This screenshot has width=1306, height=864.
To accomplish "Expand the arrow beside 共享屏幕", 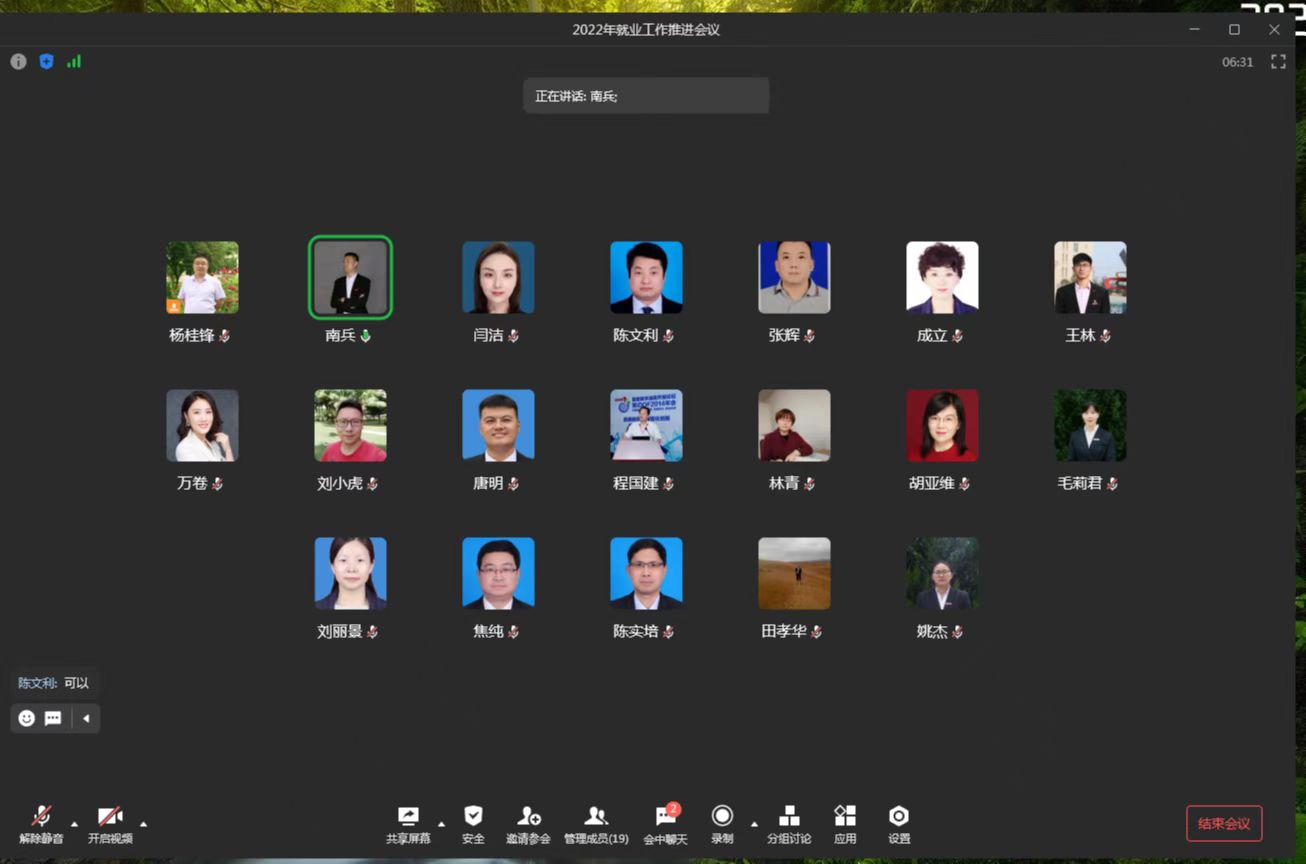I will (x=441, y=824).
